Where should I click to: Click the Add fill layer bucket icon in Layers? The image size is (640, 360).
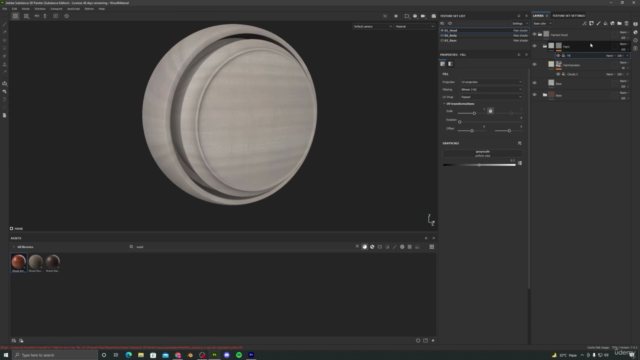pos(605,24)
